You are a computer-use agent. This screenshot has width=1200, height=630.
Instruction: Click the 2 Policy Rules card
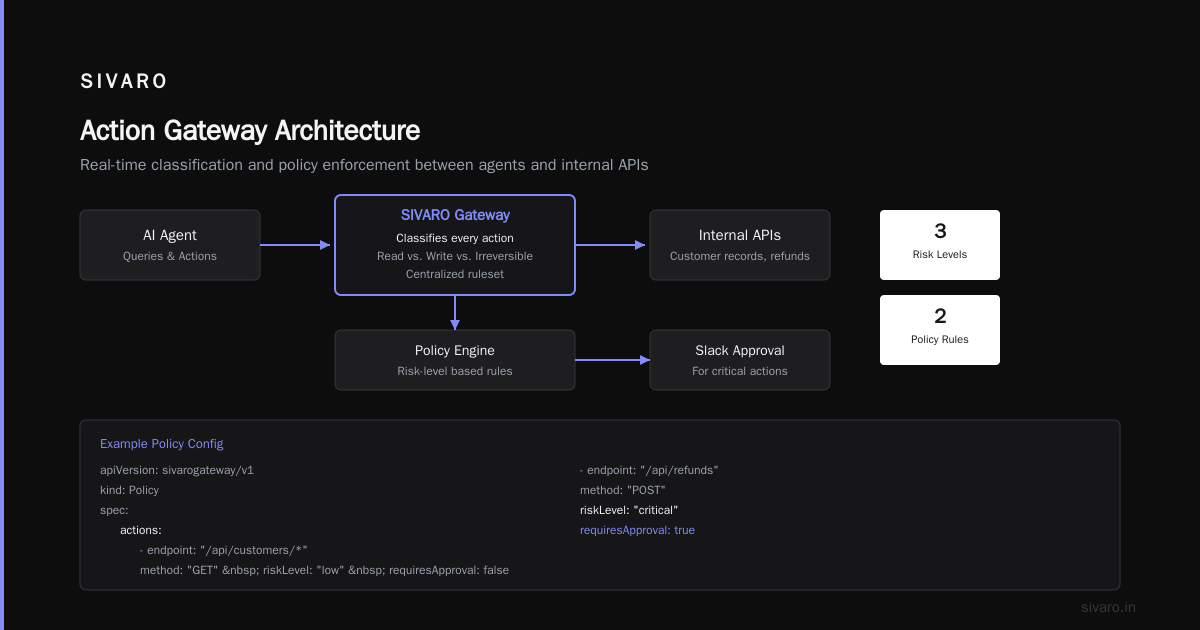pos(940,330)
